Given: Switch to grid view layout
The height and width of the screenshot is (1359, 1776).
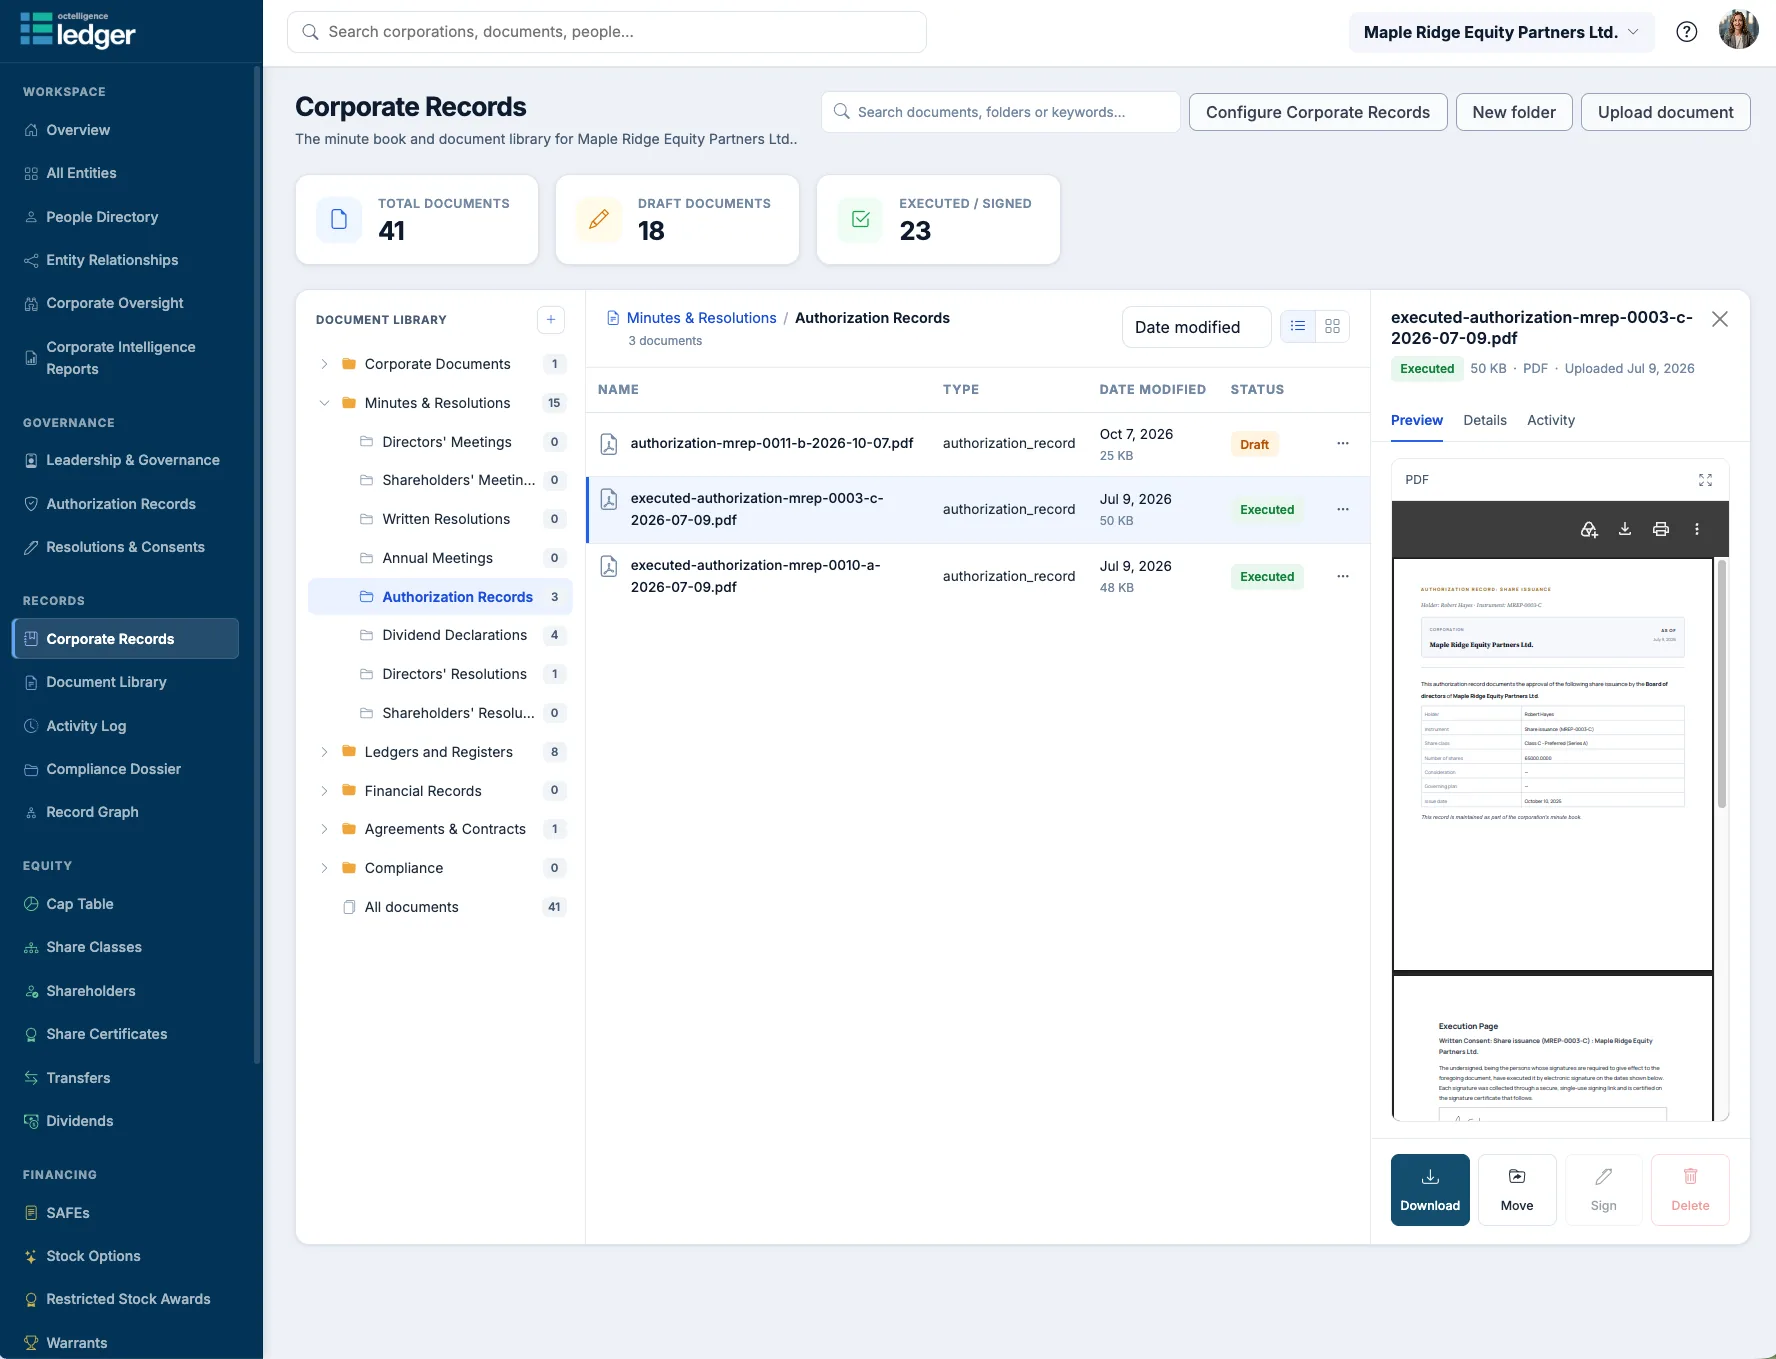Looking at the screenshot, I should tap(1332, 327).
